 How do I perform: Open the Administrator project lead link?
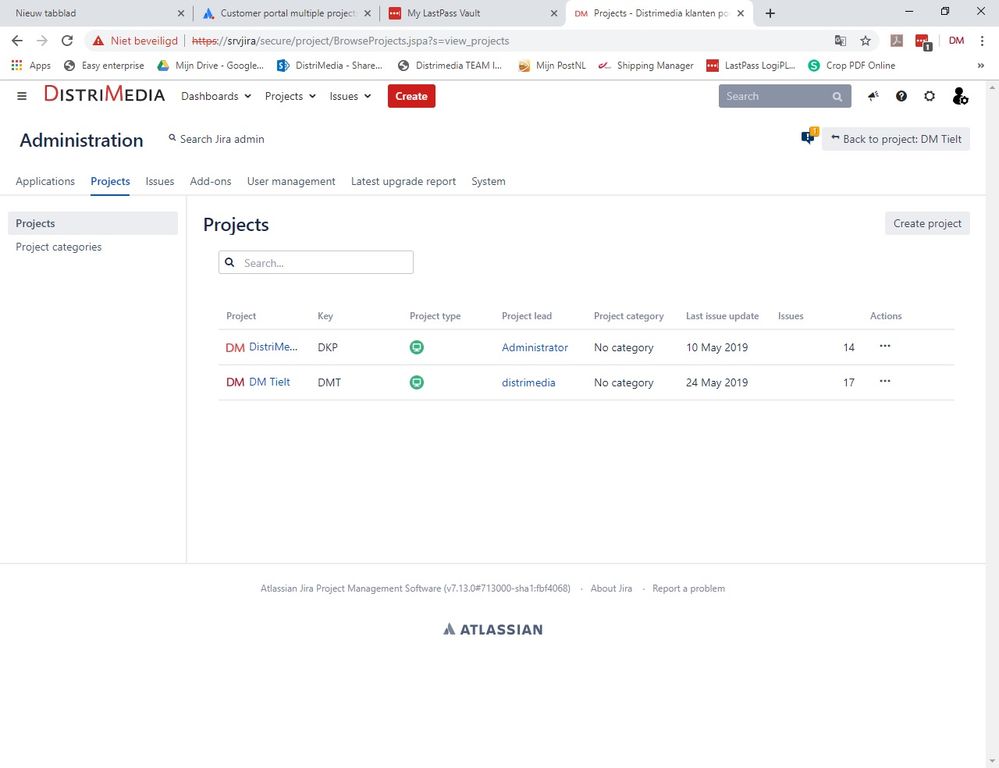tap(535, 347)
